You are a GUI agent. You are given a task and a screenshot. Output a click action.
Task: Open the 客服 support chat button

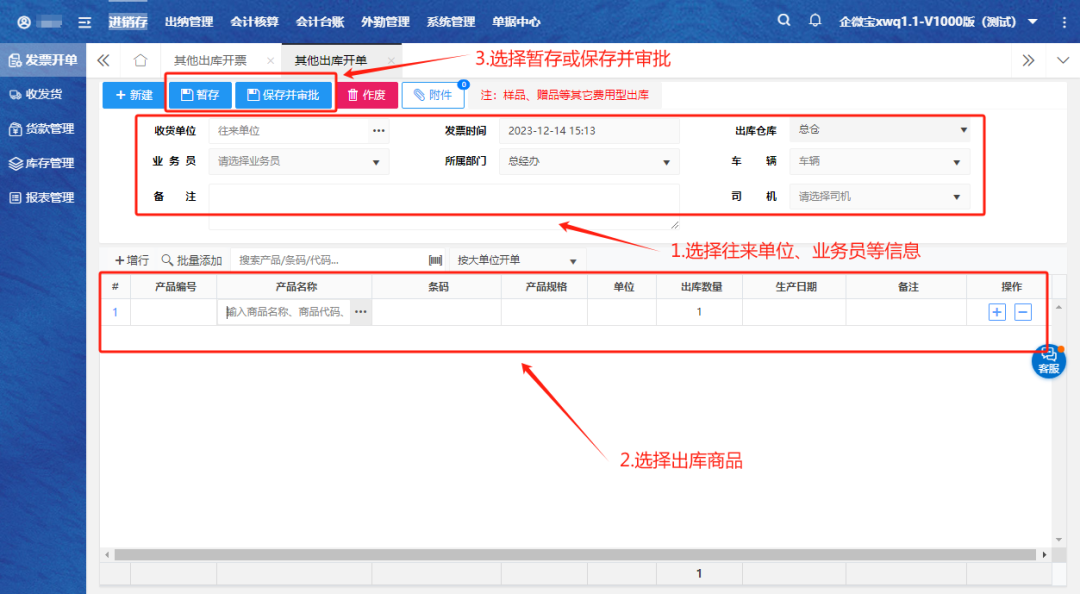pos(1048,362)
